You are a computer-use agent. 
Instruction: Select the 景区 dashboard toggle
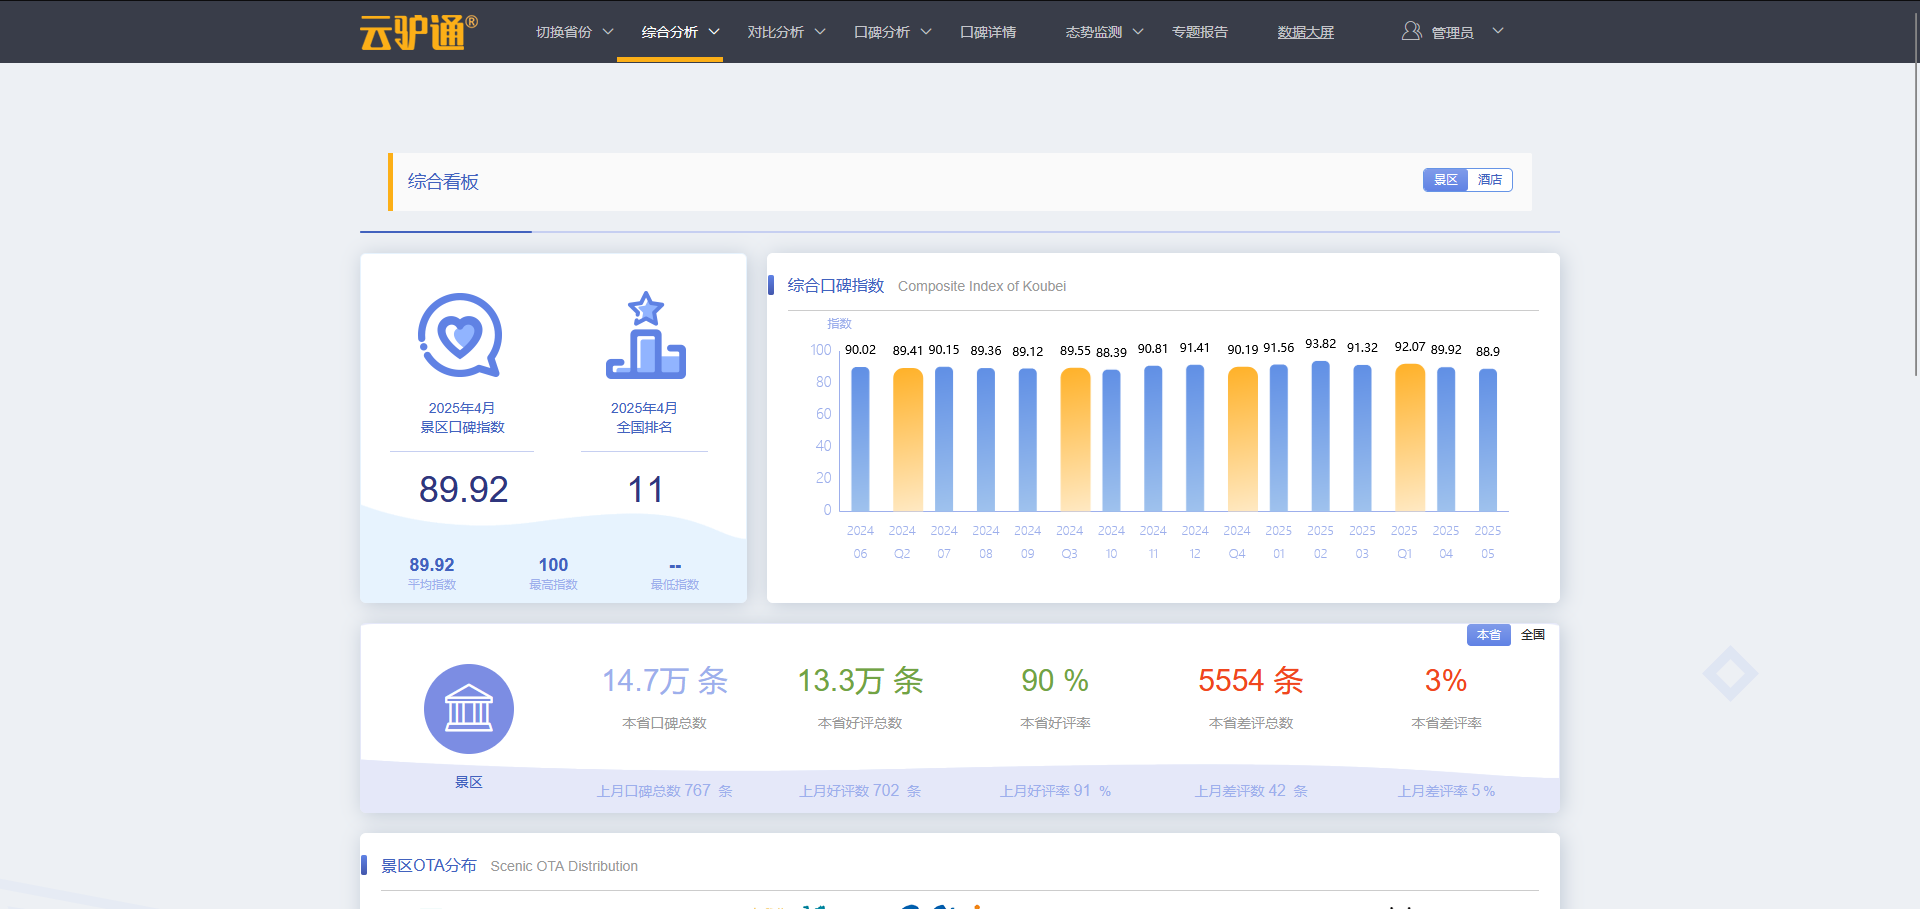(x=1445, y=180)
